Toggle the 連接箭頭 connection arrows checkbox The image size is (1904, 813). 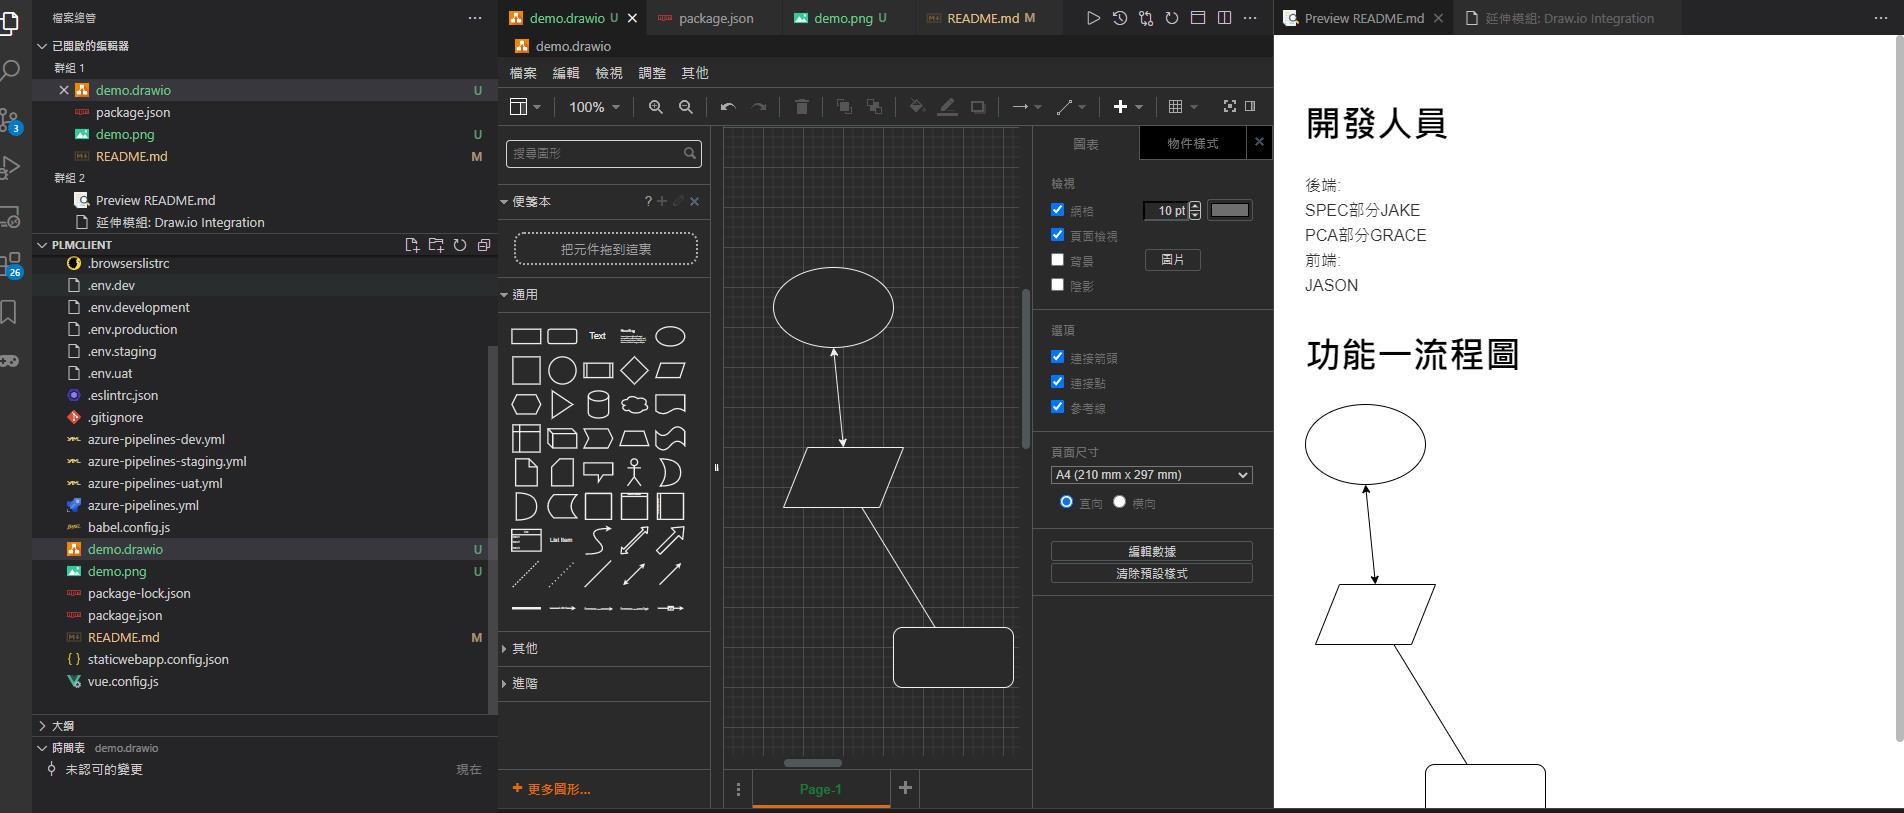tap(1057, 357)
